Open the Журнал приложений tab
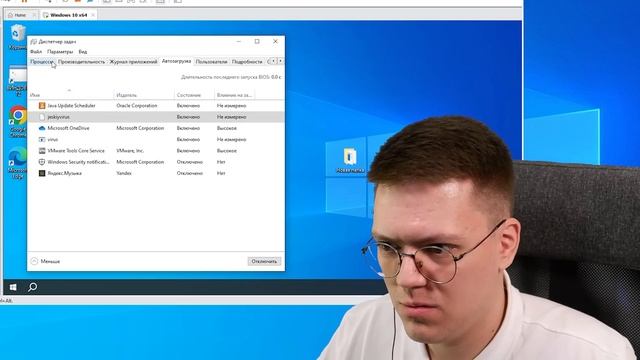 point(133,62)
